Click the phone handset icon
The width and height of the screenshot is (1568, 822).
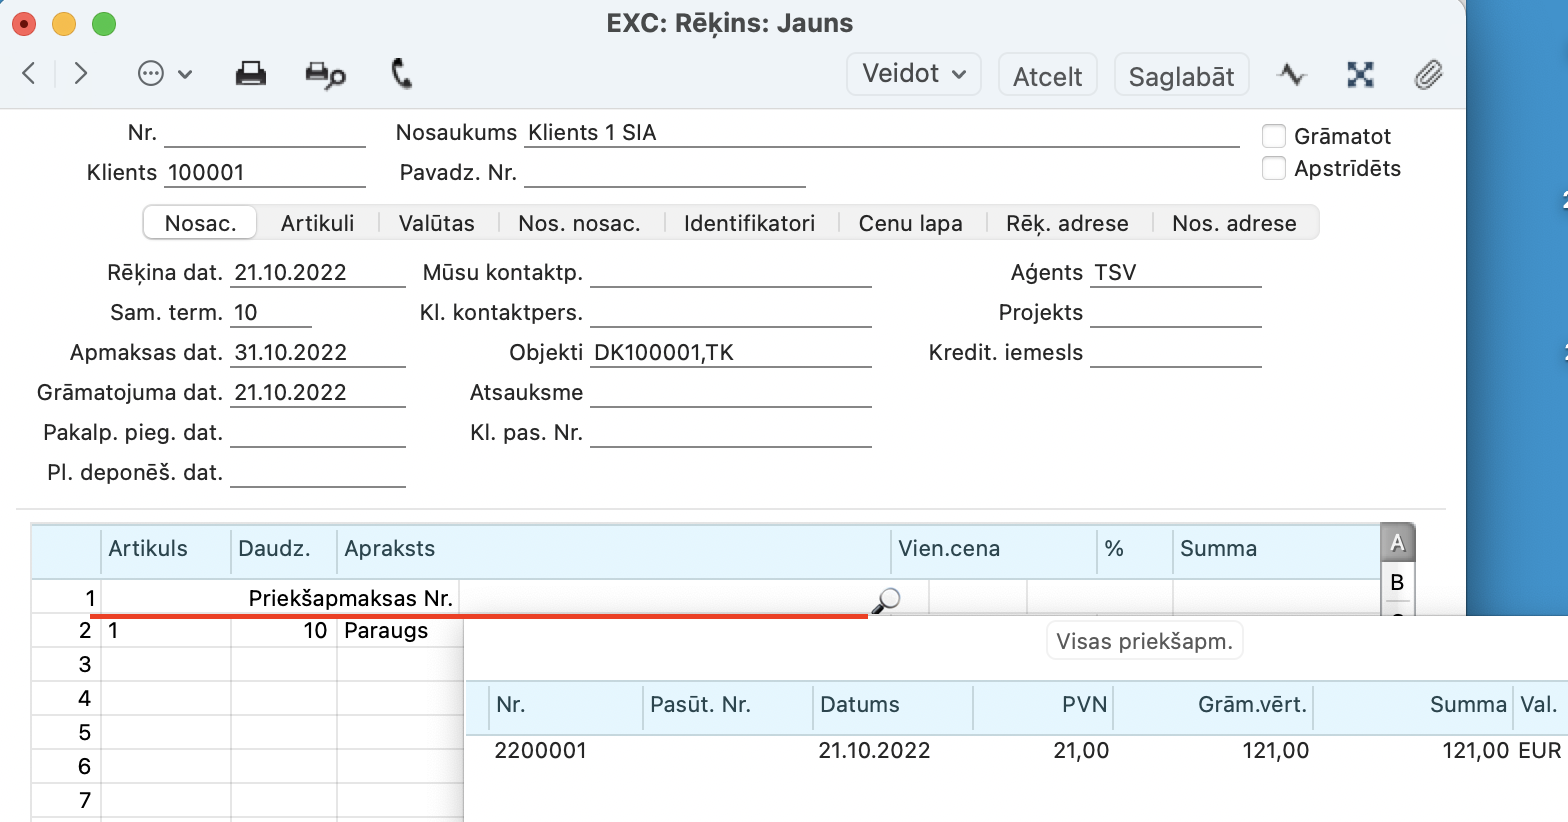pos(401,74)
